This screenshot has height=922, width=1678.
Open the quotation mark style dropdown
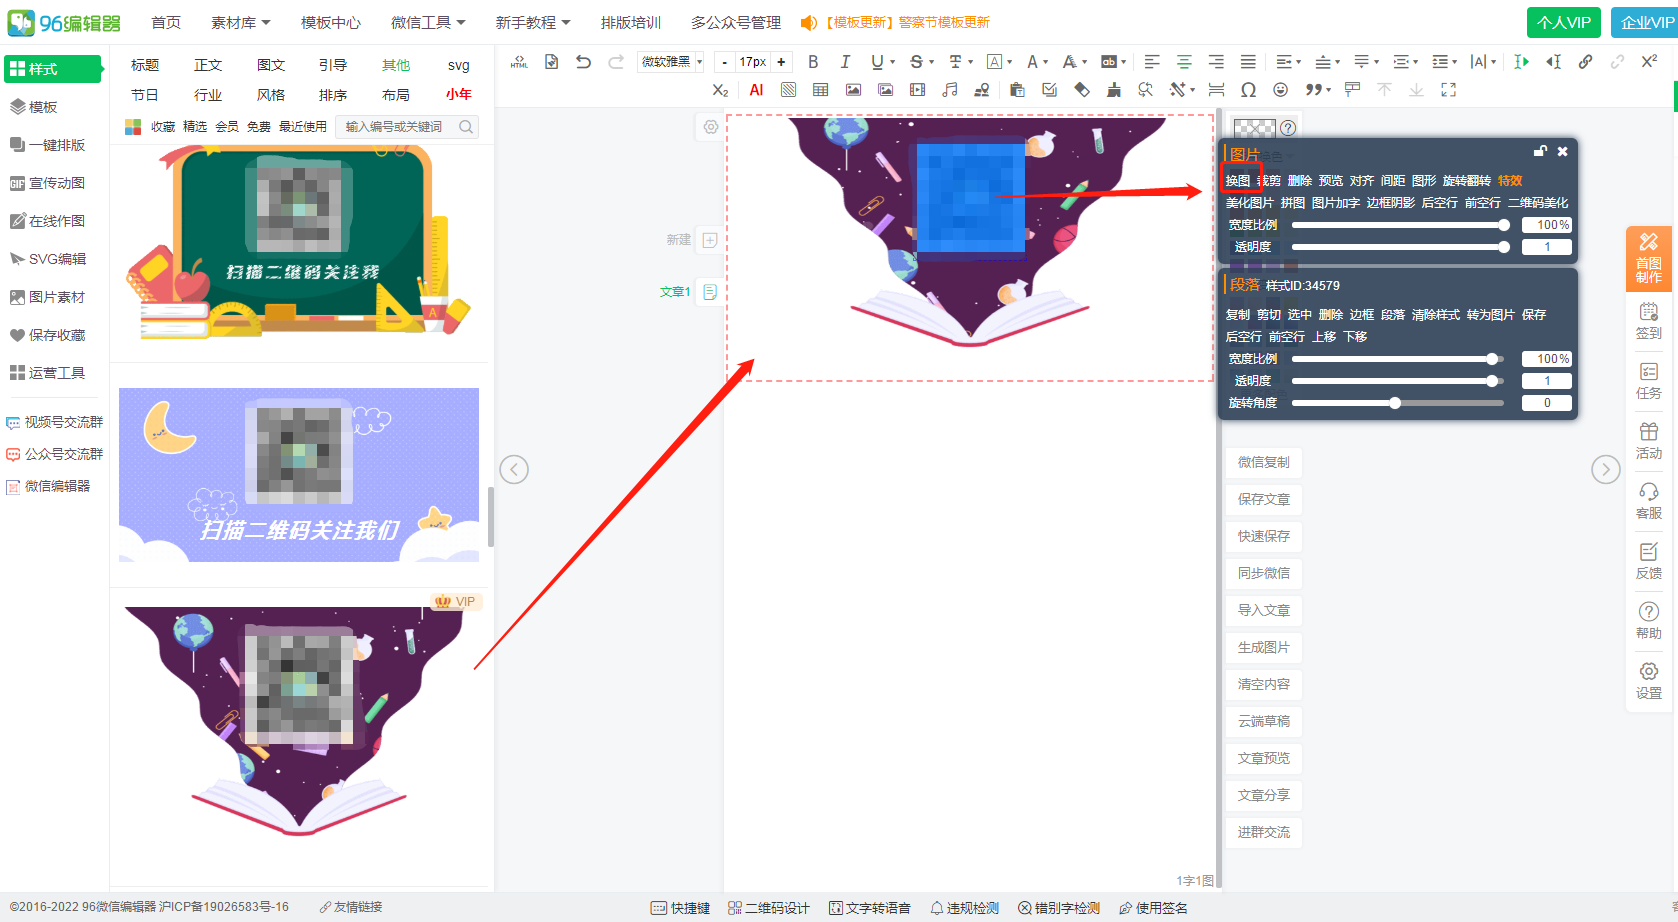point(1319,90)
